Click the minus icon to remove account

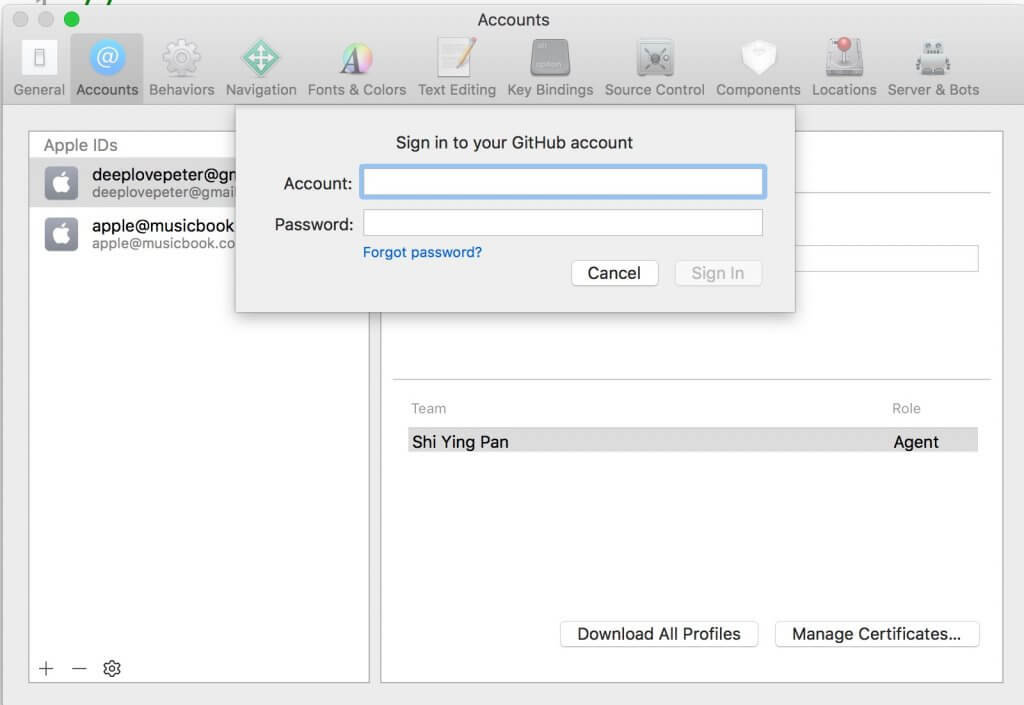coord(79,668)
